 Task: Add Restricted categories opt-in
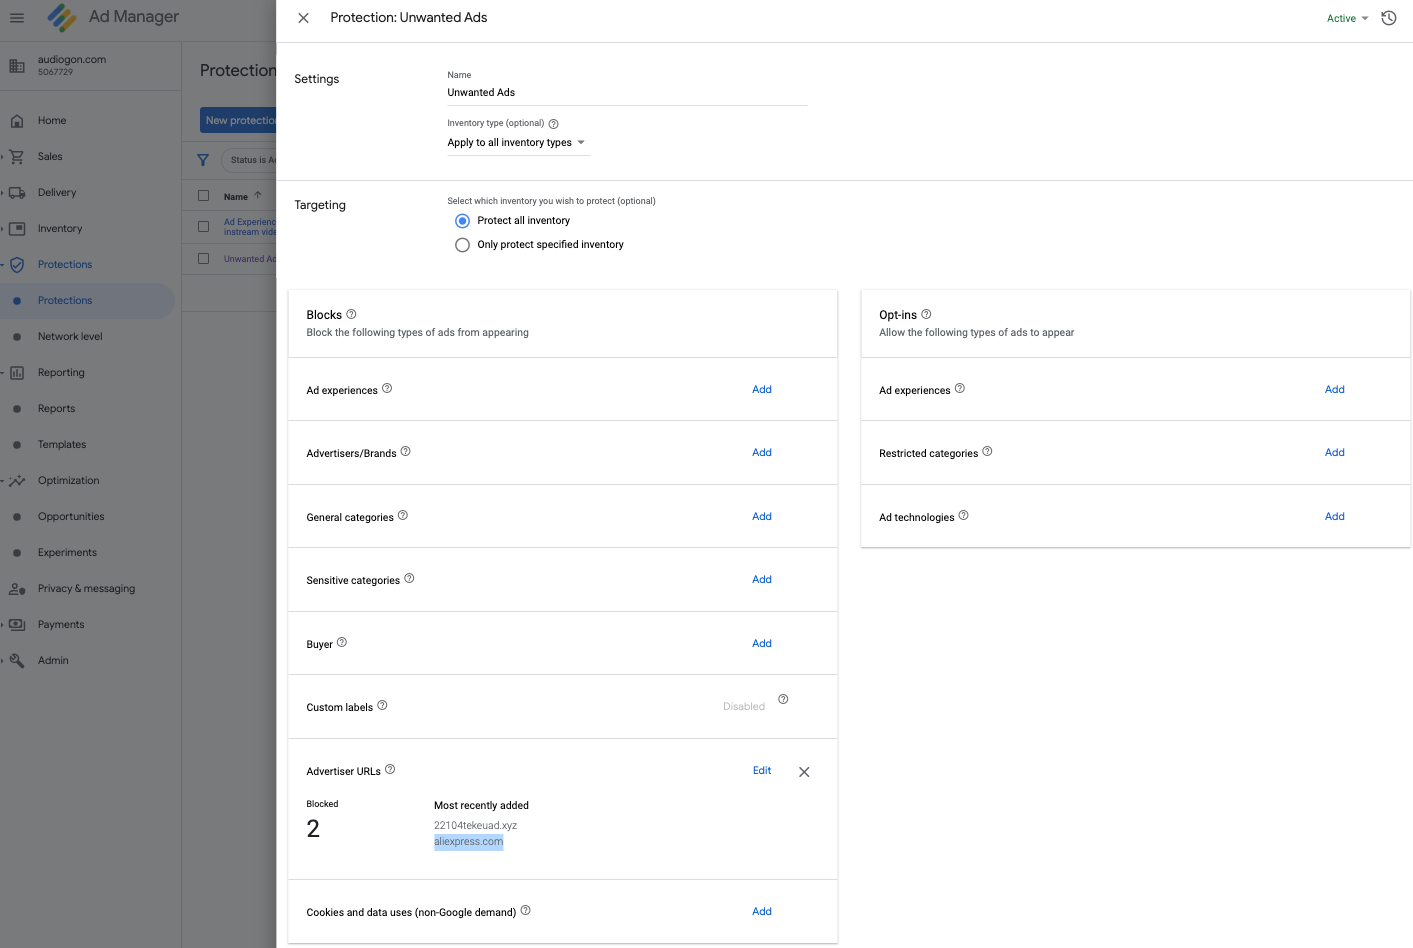[1335, 452]
